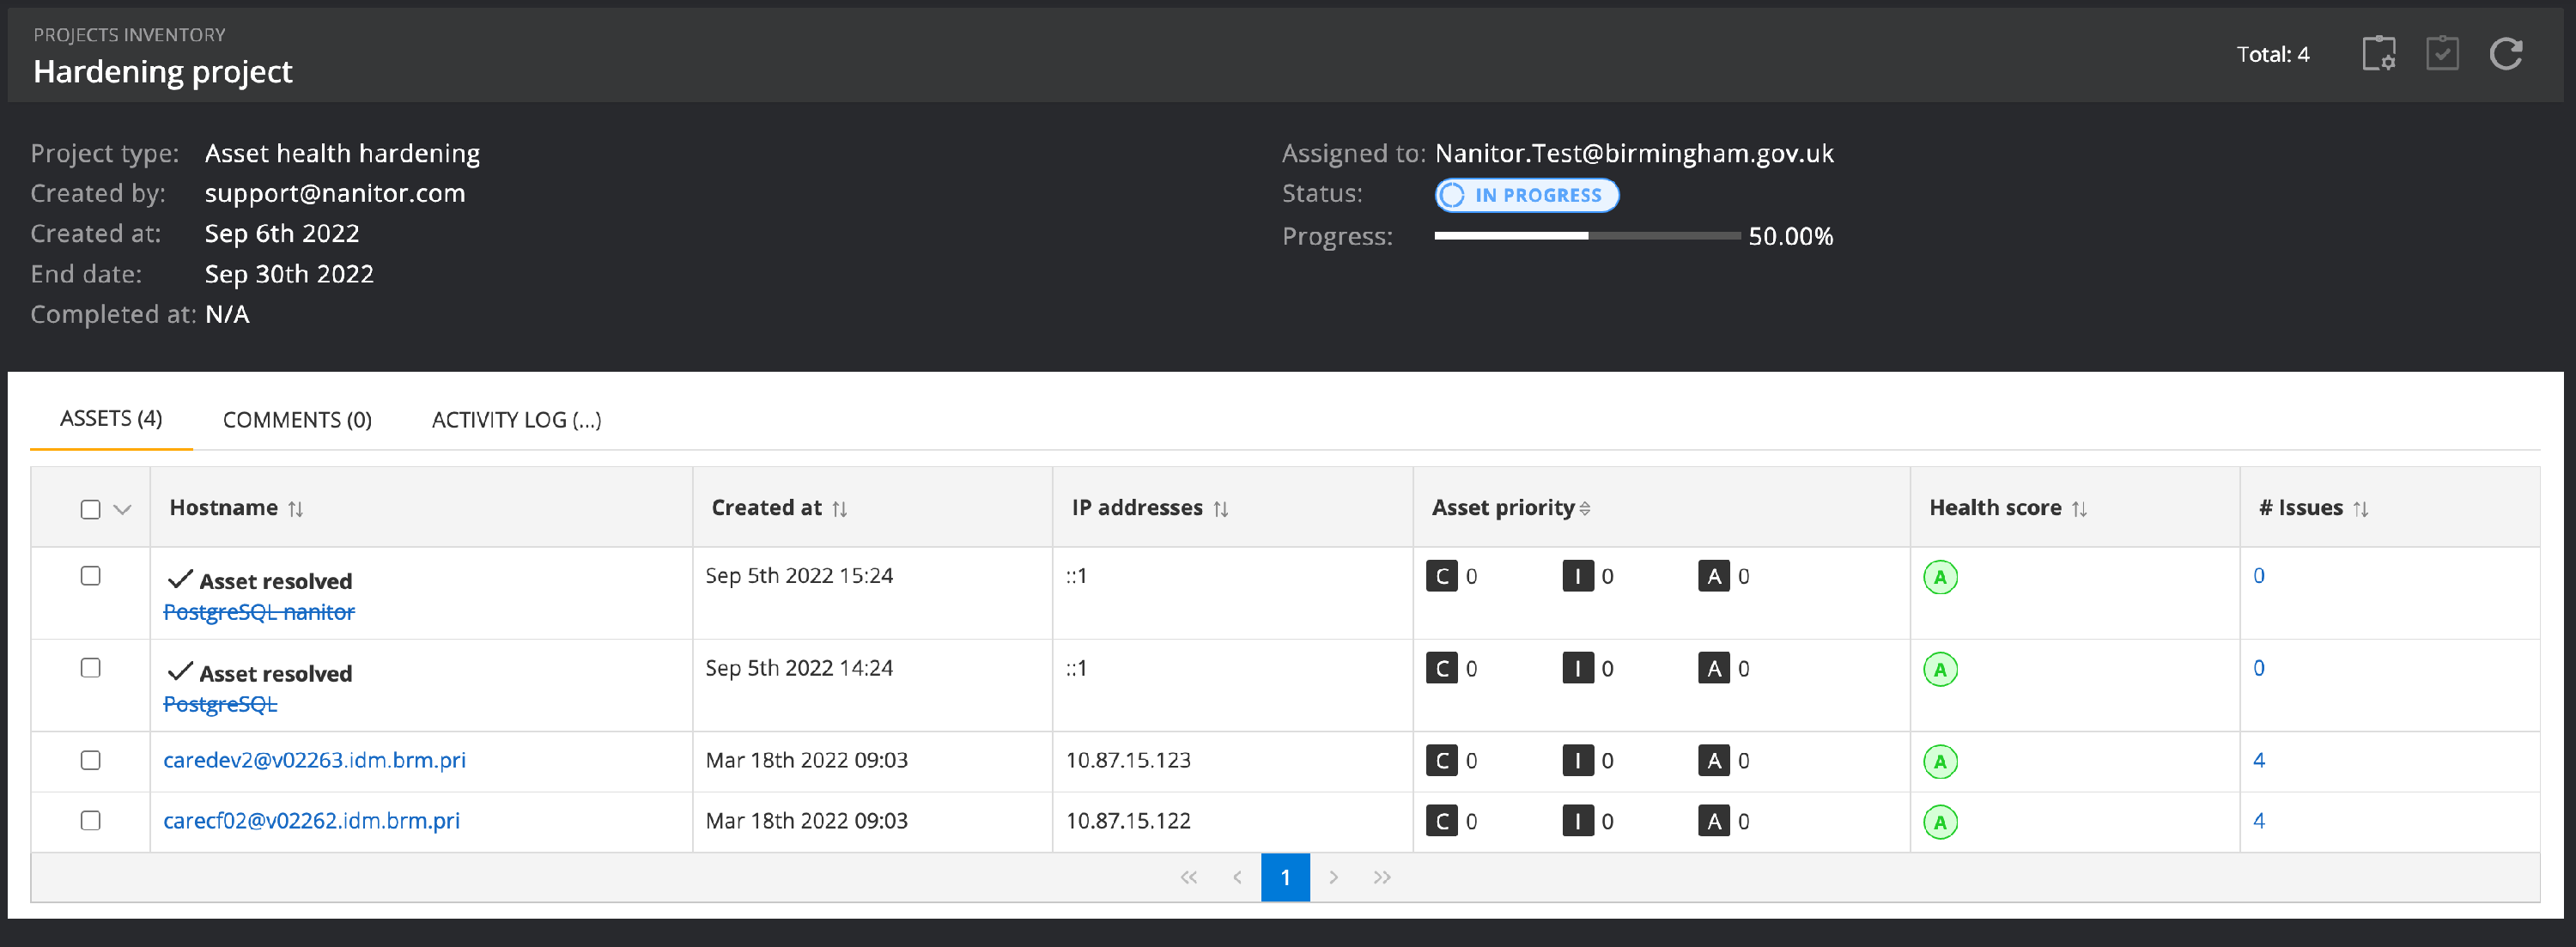Sort table by Hostname column
The image size is (2576, 947).
point(296,509)
